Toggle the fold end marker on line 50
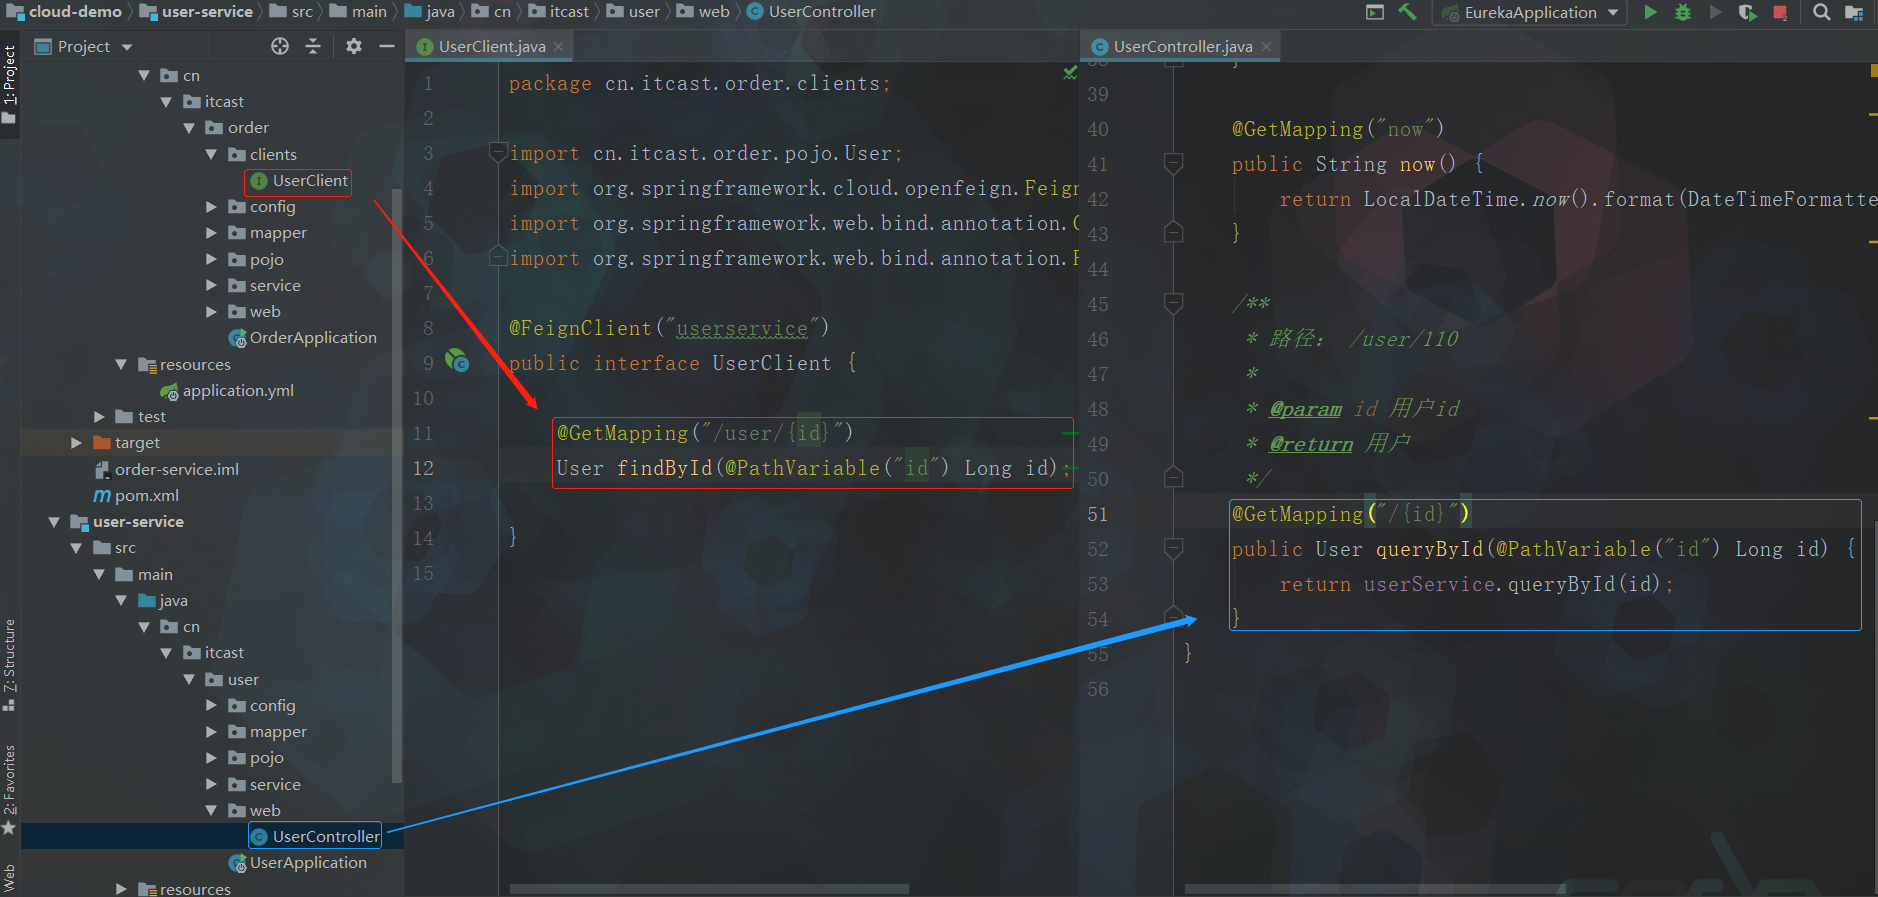The height and width of the screenshot is (897, 1878). (x=1174, y=478)
